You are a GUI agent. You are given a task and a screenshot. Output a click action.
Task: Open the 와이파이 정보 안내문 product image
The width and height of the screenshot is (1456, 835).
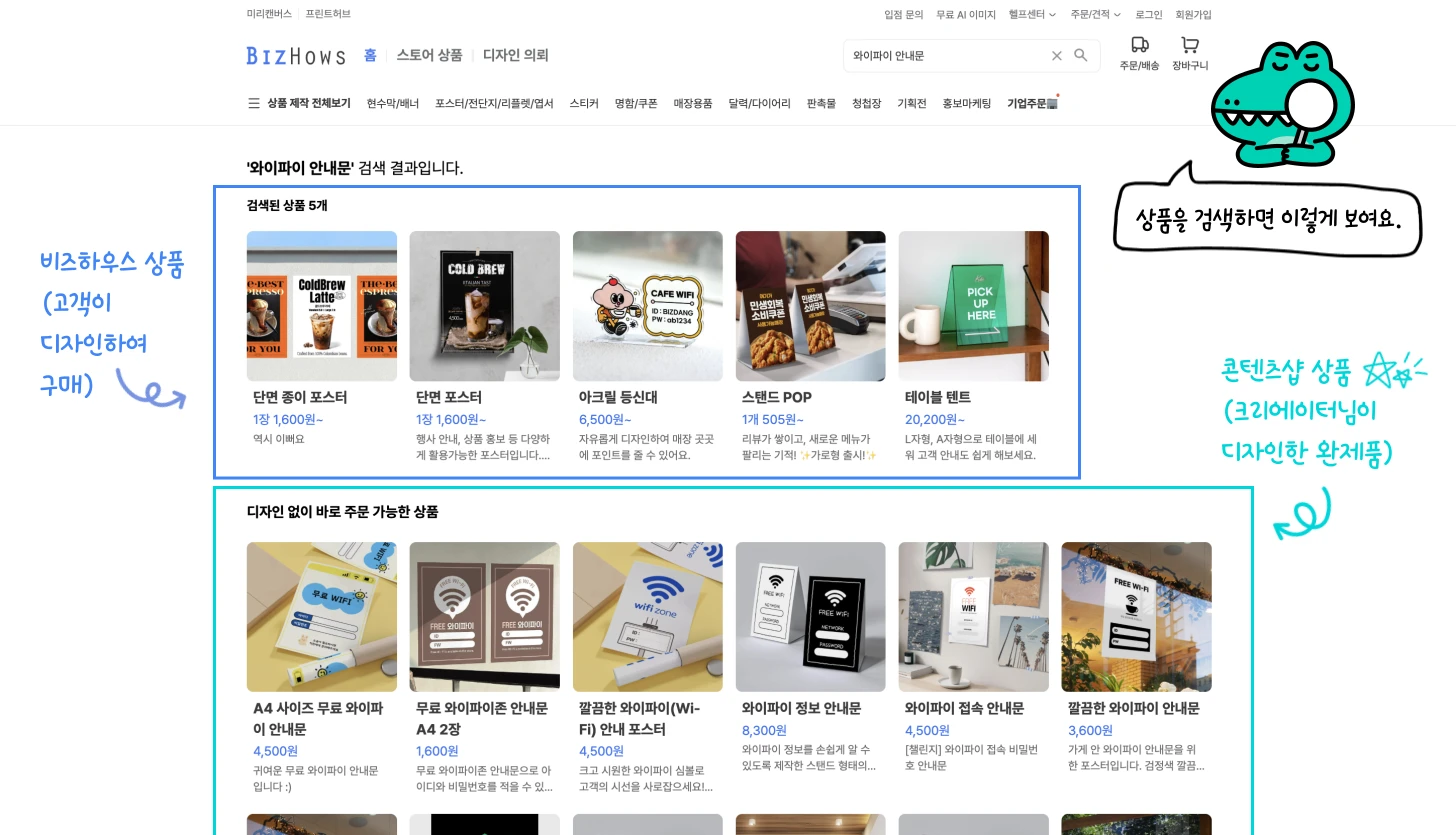pos(810,617)
